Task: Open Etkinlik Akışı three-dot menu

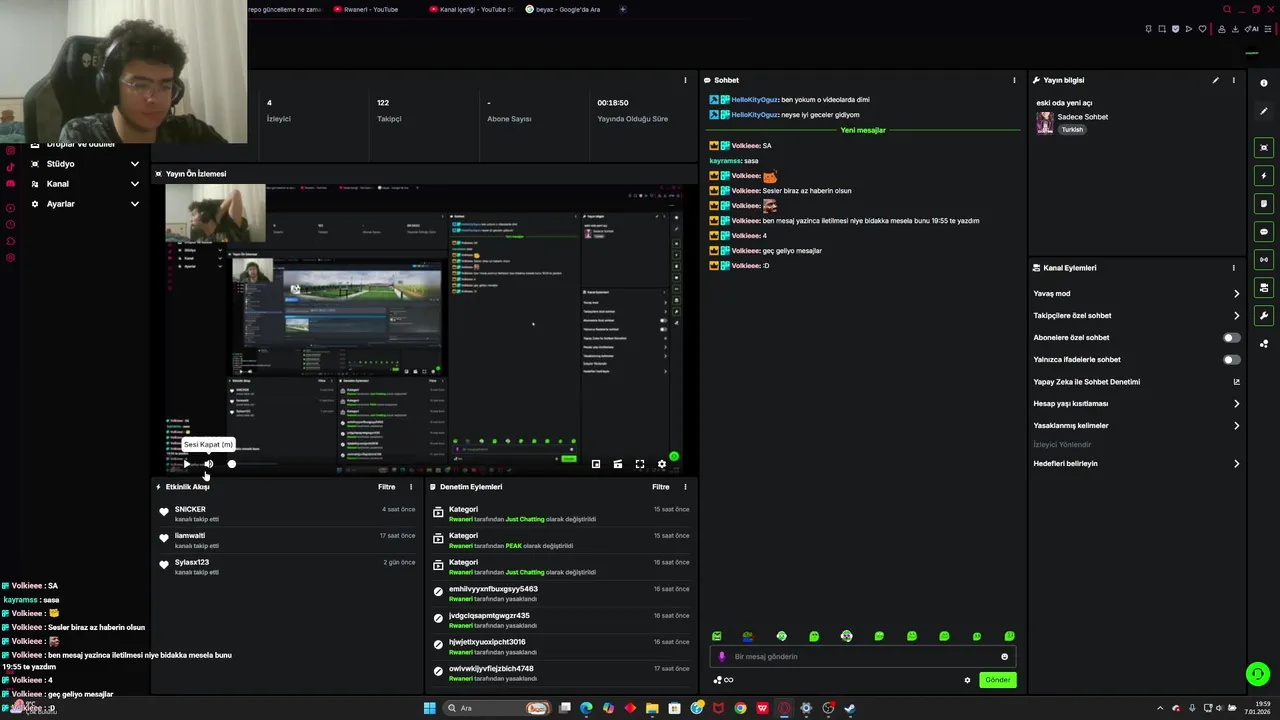Action: tap(411, 487)
